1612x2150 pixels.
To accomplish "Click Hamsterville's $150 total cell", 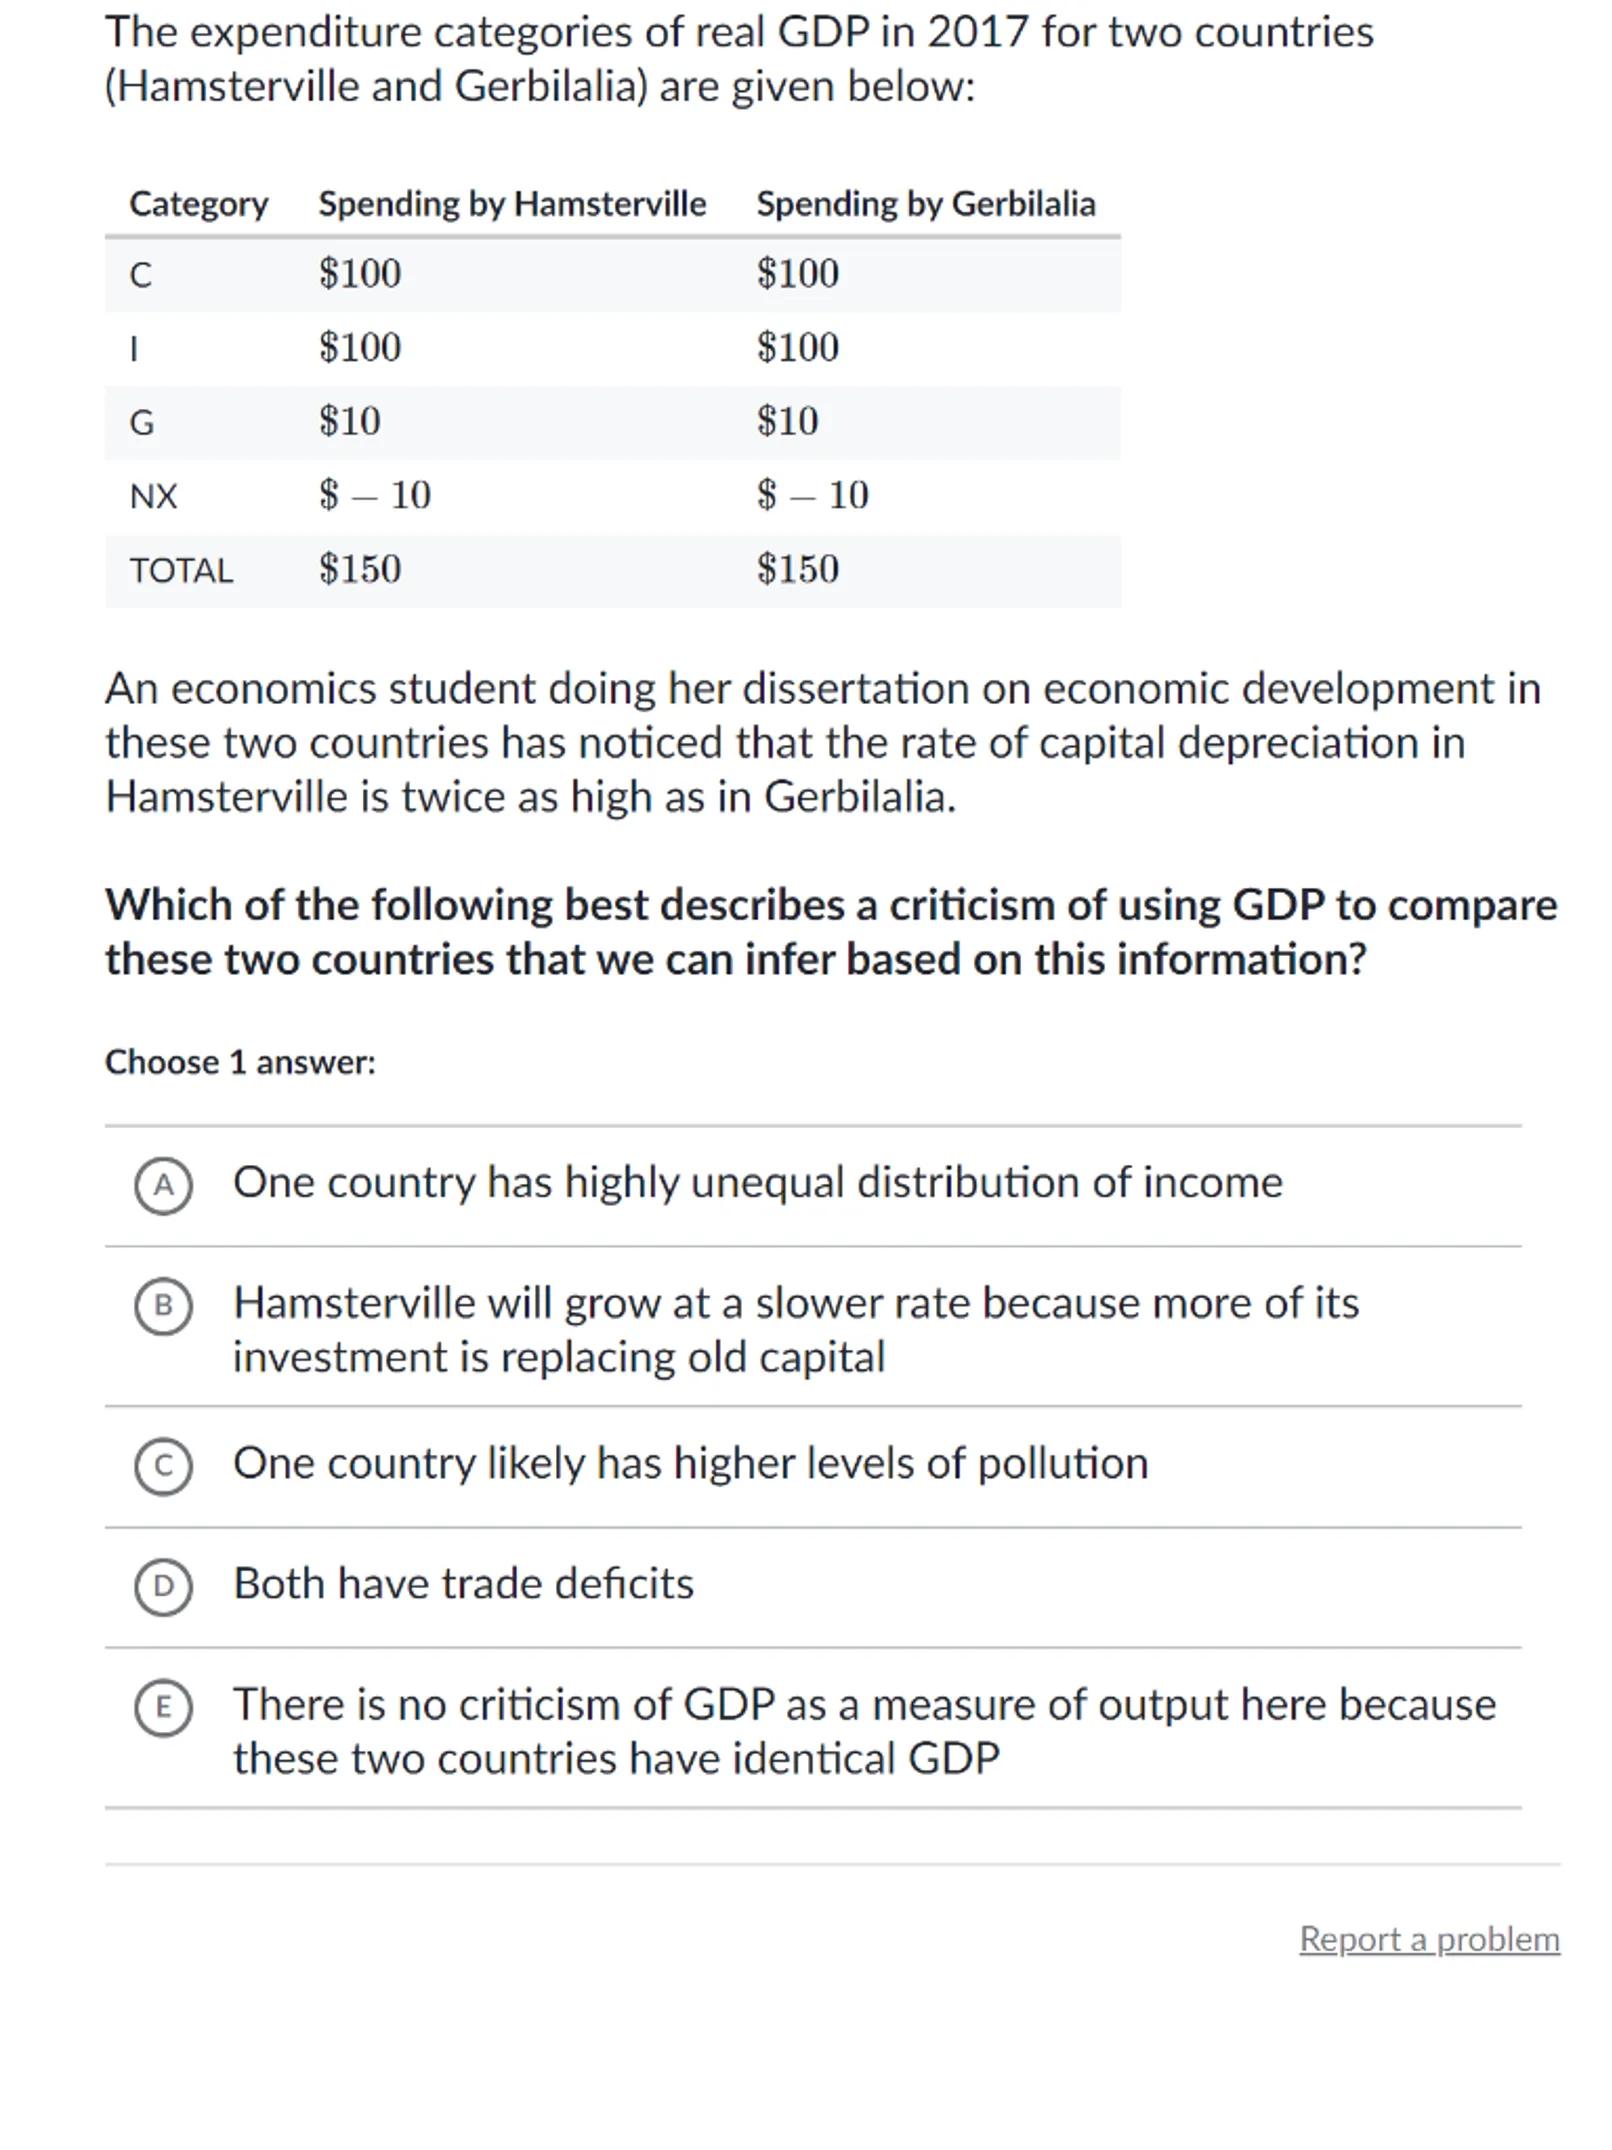I will point(360,570).
